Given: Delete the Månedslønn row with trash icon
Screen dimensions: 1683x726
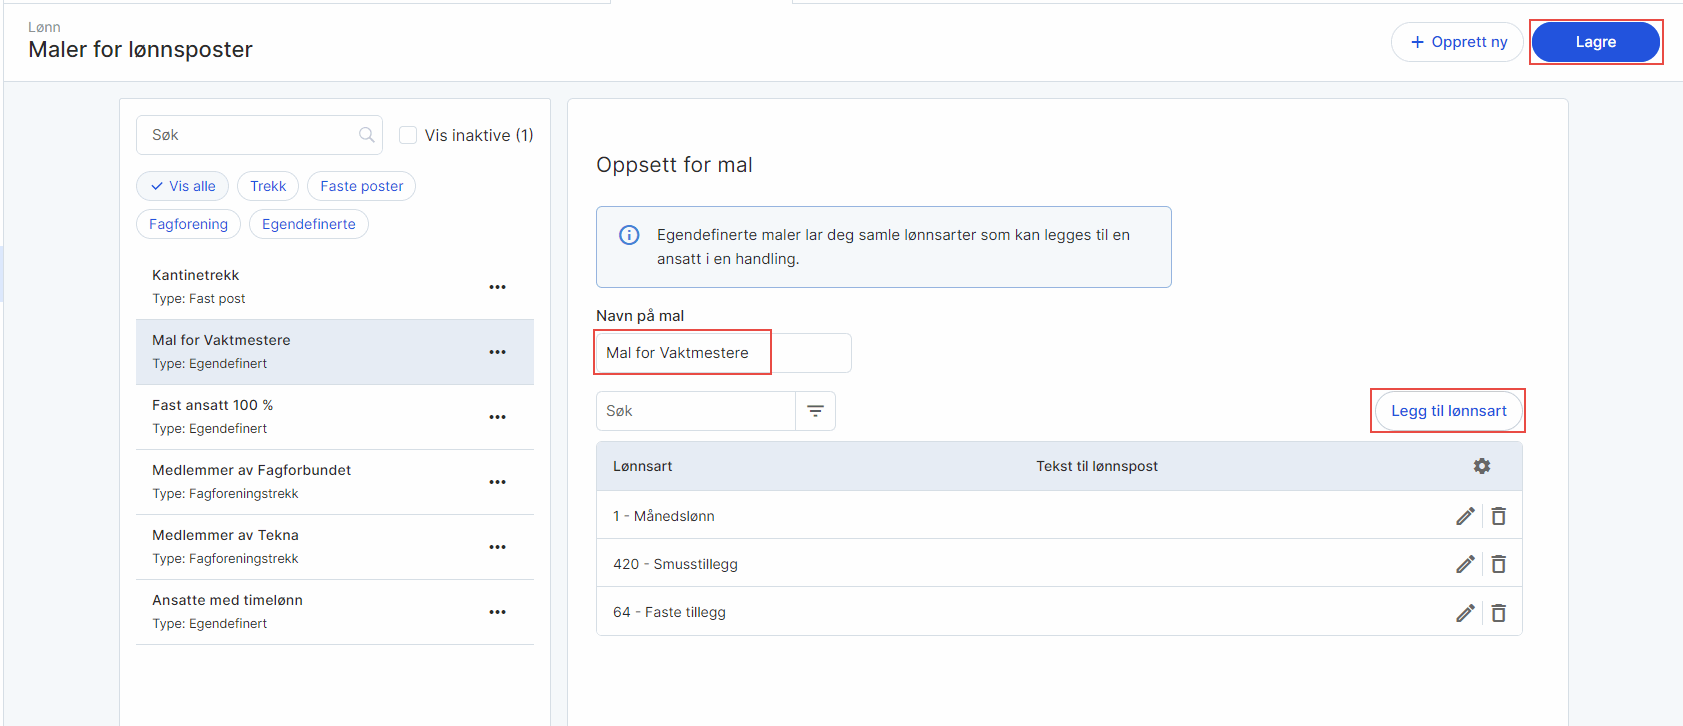Looking at the screenshot, I should [x=1498, y=516].
